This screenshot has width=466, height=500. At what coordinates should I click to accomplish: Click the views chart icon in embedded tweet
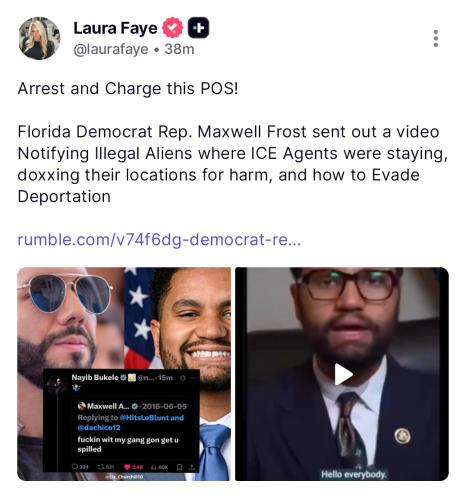pyautogui.click(x=154, y=467)
